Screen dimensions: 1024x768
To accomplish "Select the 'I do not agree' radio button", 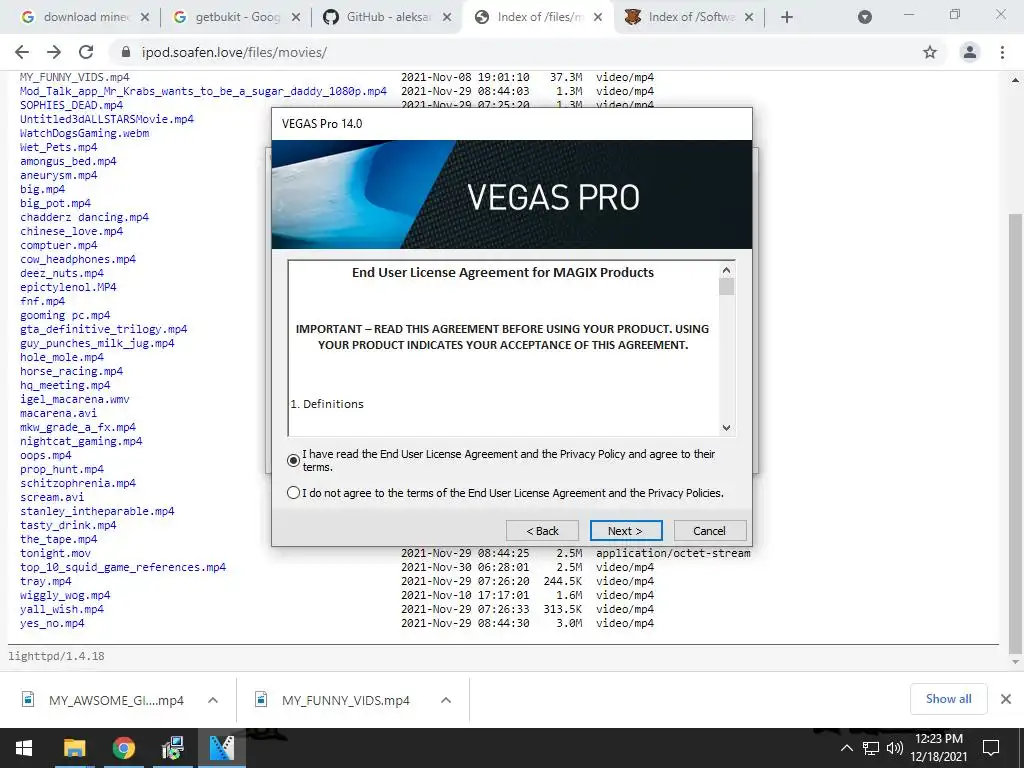I will 294,493.
